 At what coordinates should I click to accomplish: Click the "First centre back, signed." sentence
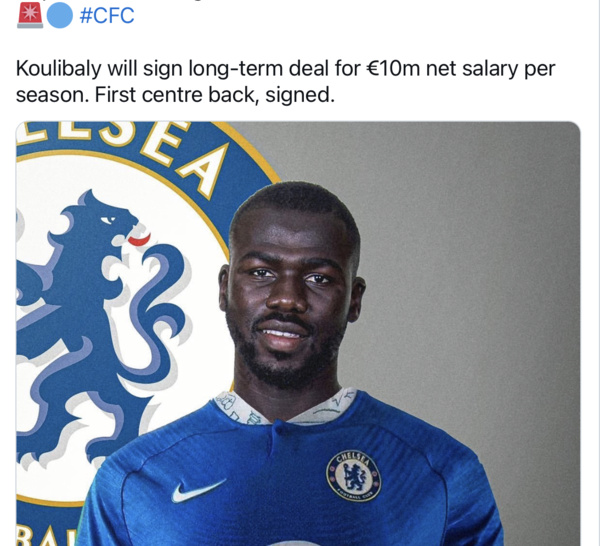point(214,95)
